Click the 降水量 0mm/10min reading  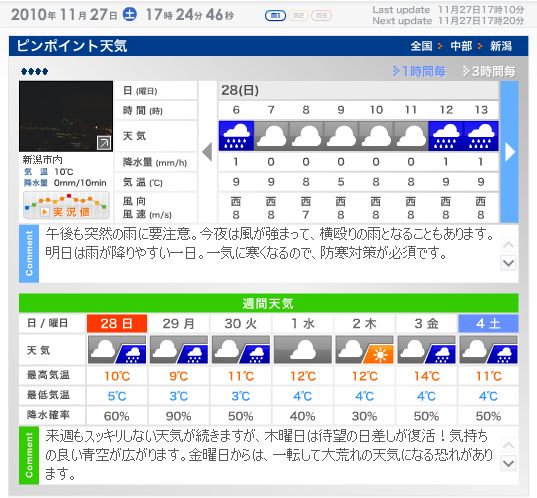pos(65,183)
